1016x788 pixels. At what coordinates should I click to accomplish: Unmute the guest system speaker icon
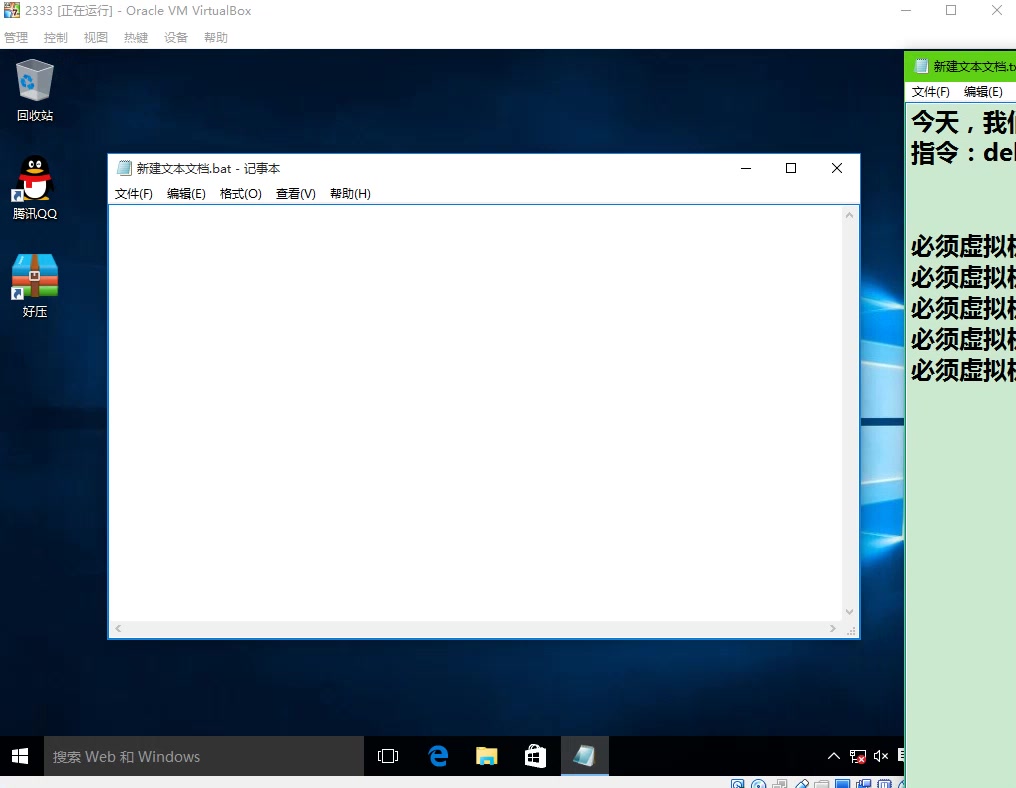pos(880,756)
